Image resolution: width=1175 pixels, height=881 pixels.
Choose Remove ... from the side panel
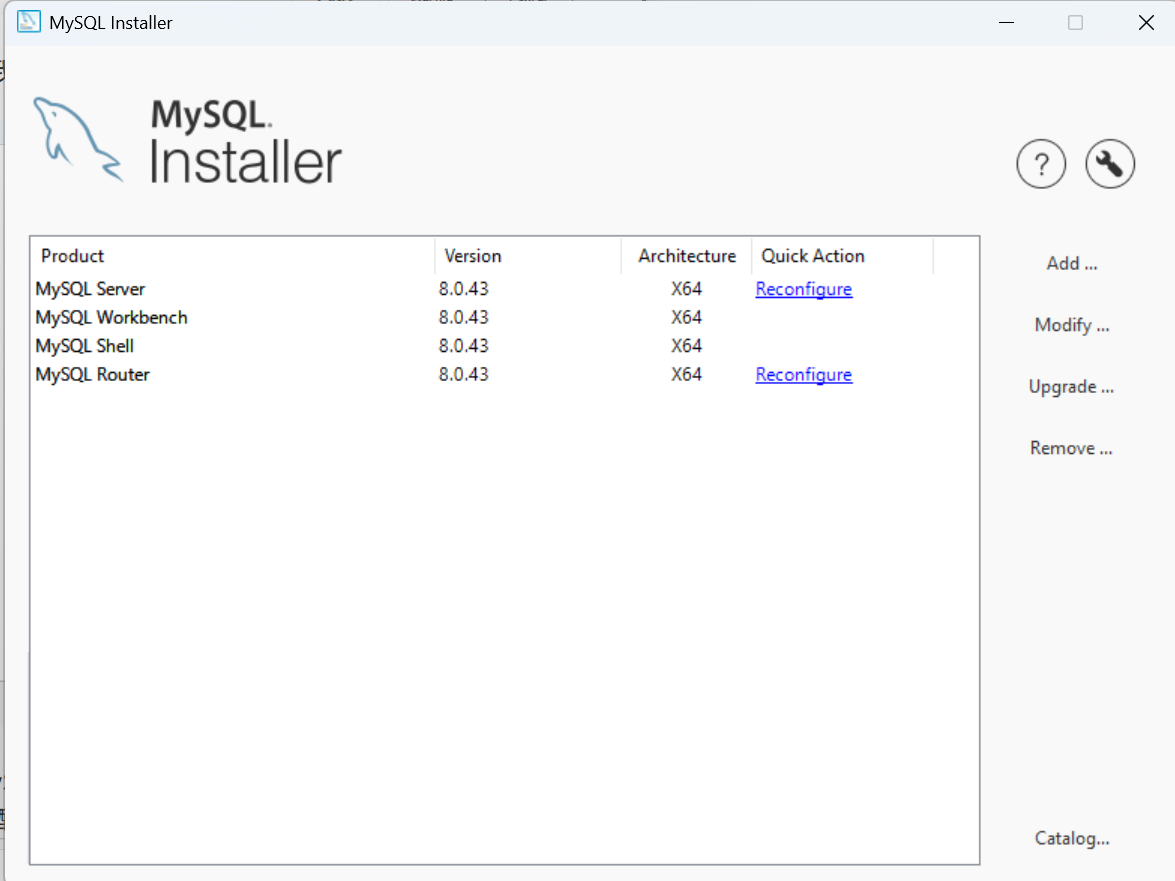1072,448
